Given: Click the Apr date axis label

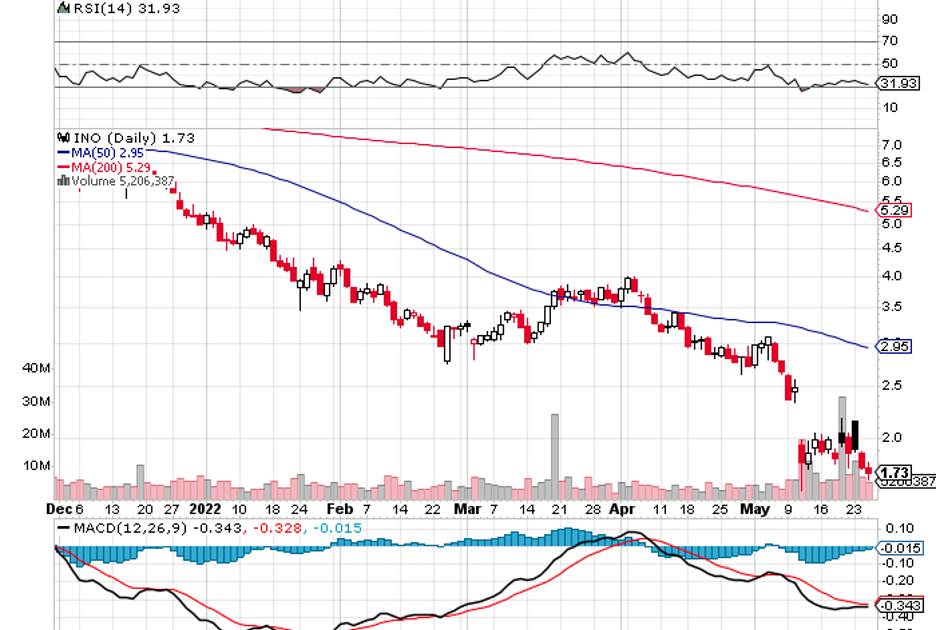Looking at the screenshot, I should [x=623, y=508].
